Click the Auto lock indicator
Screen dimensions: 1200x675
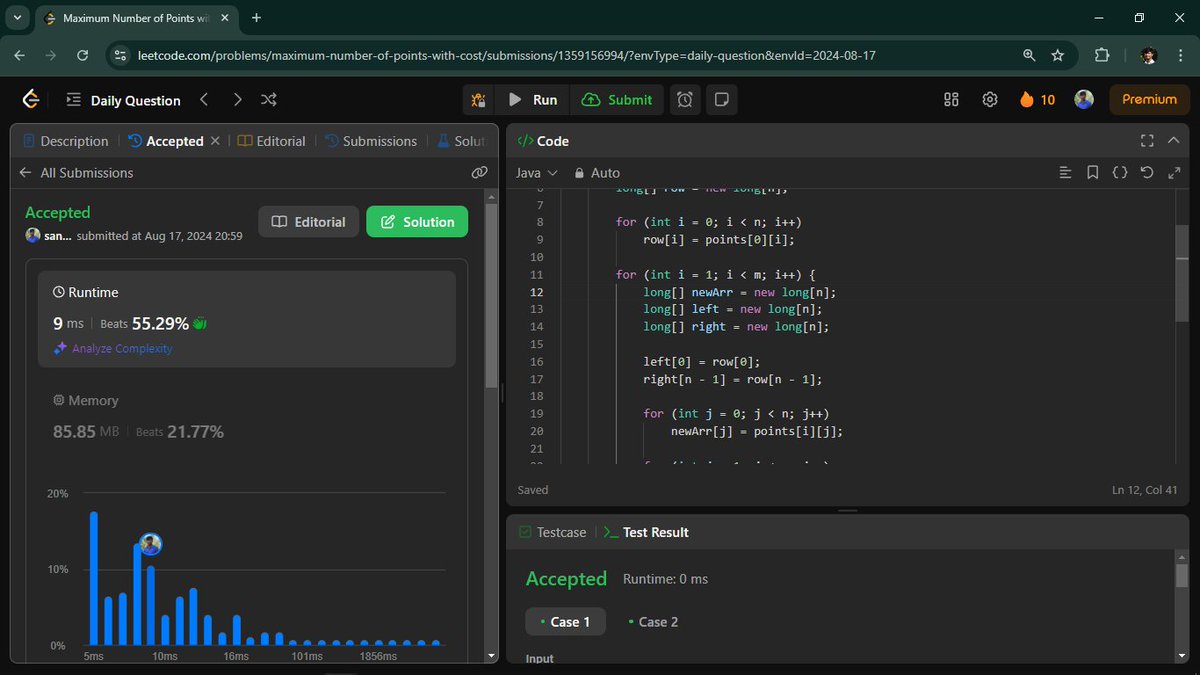point(597,173)
